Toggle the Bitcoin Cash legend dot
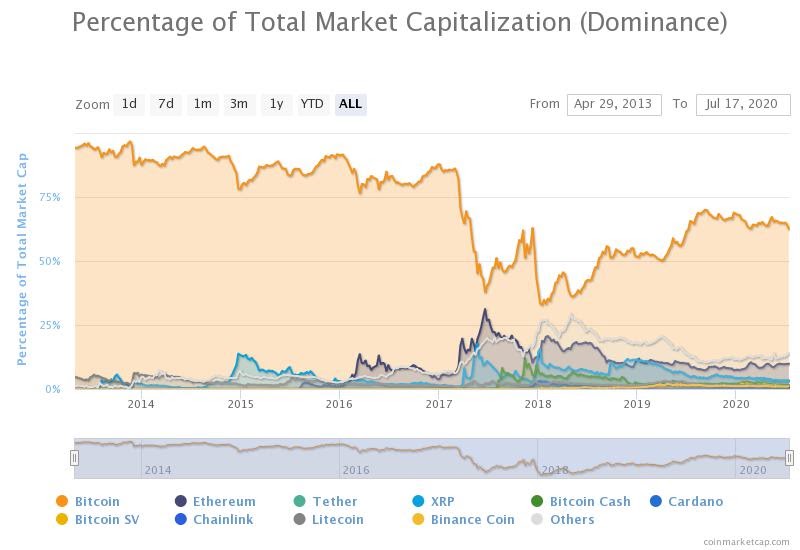 (x=537, y=501)
